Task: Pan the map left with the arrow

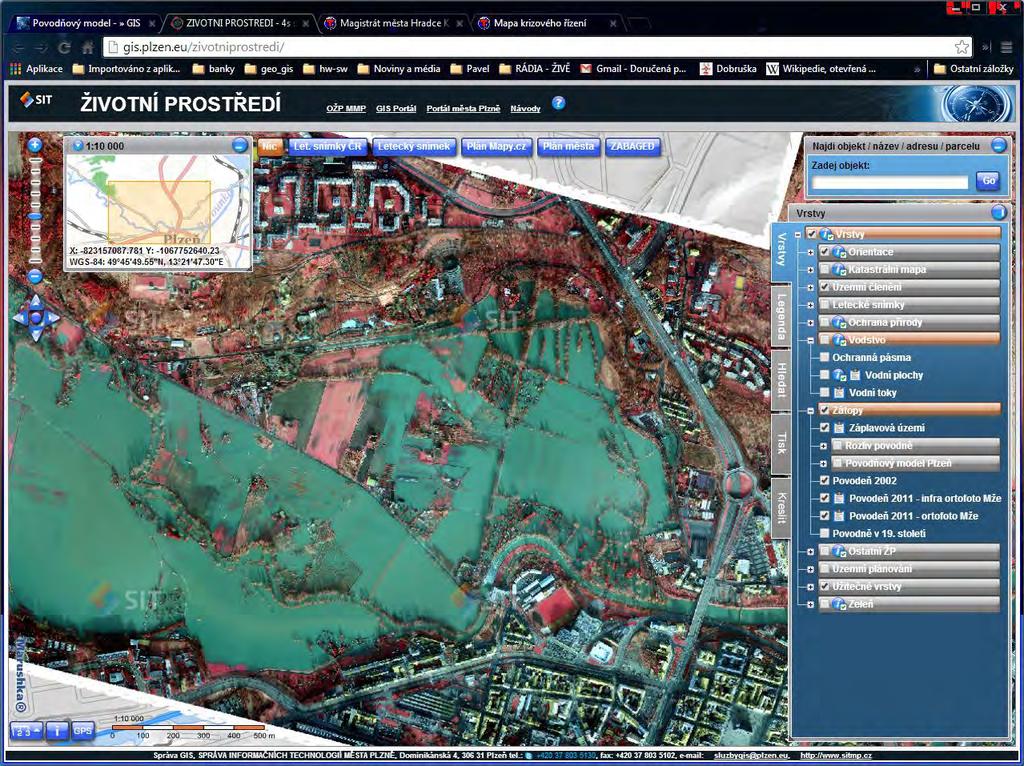Action: pyautogui.click(x=20, y=318)
